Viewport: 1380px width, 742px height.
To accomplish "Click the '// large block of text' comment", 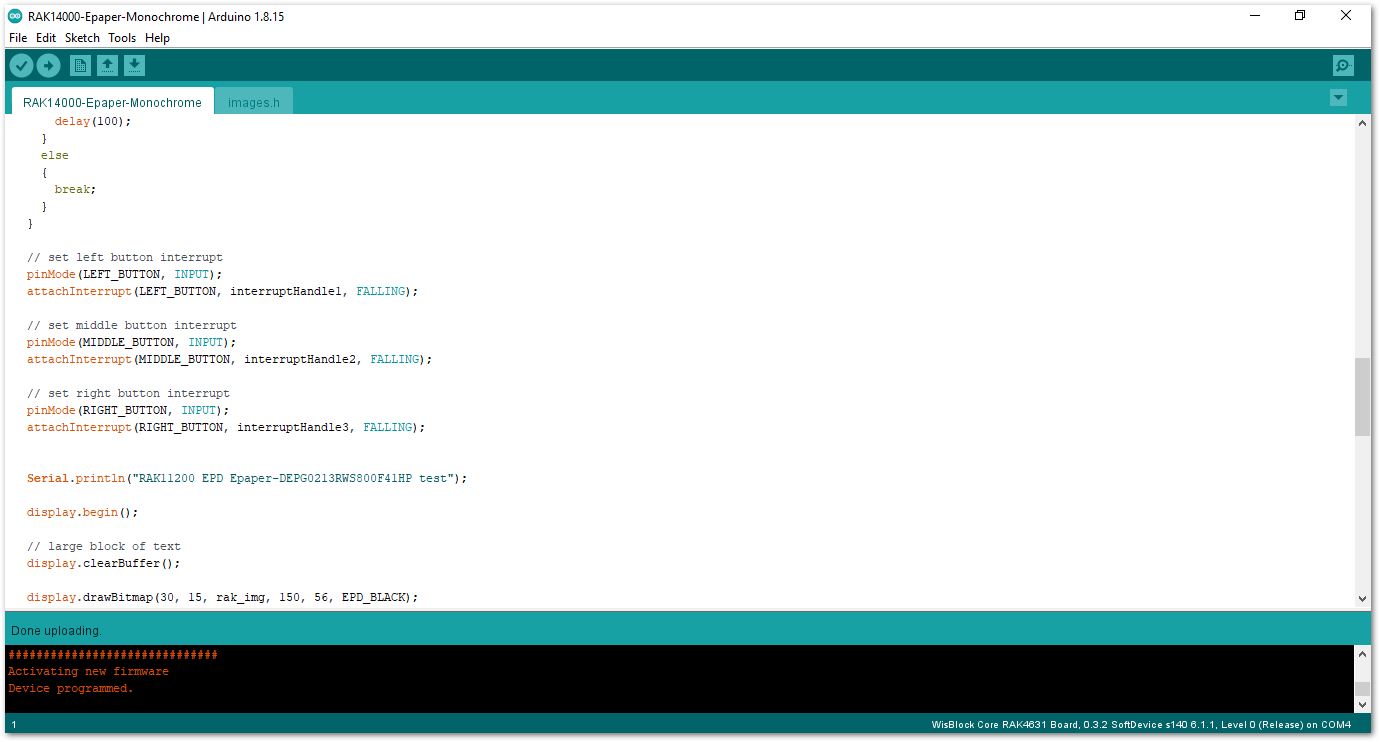I will pos(104,546).
